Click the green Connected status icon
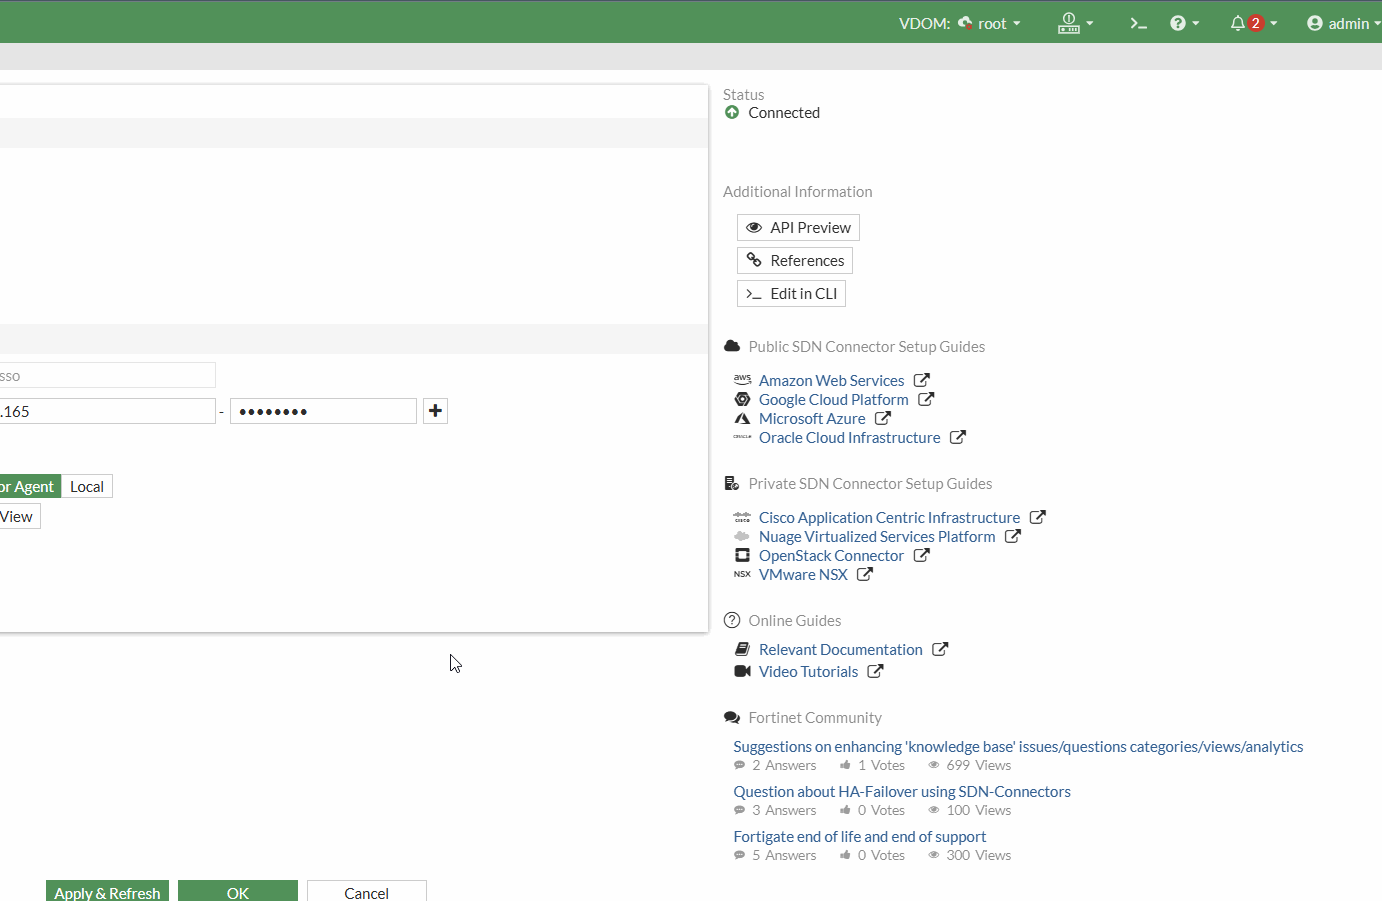This screenshot has height=901, width=1382. pyautogui.click(x=732, y=113)
